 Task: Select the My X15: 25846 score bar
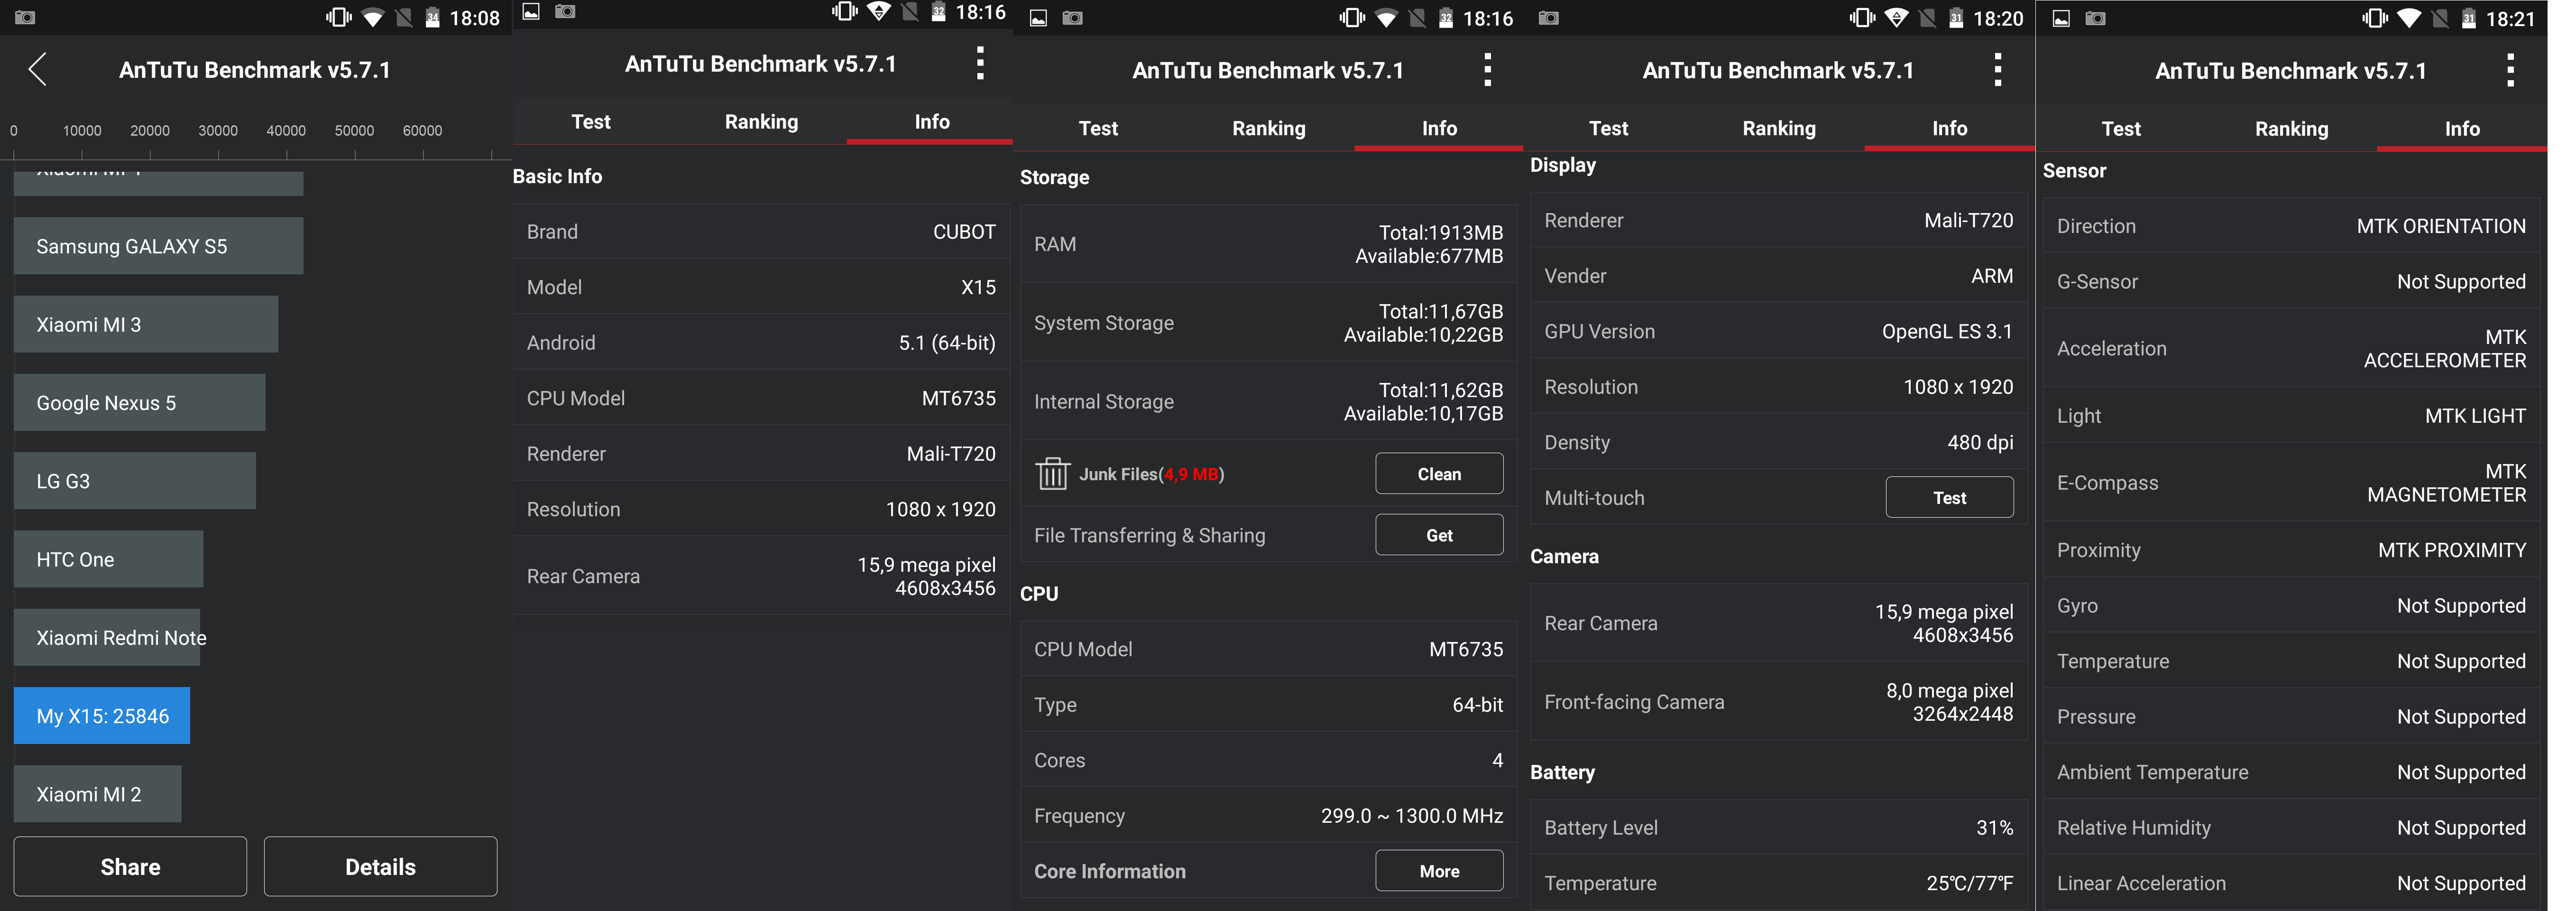tap(102, 716)
